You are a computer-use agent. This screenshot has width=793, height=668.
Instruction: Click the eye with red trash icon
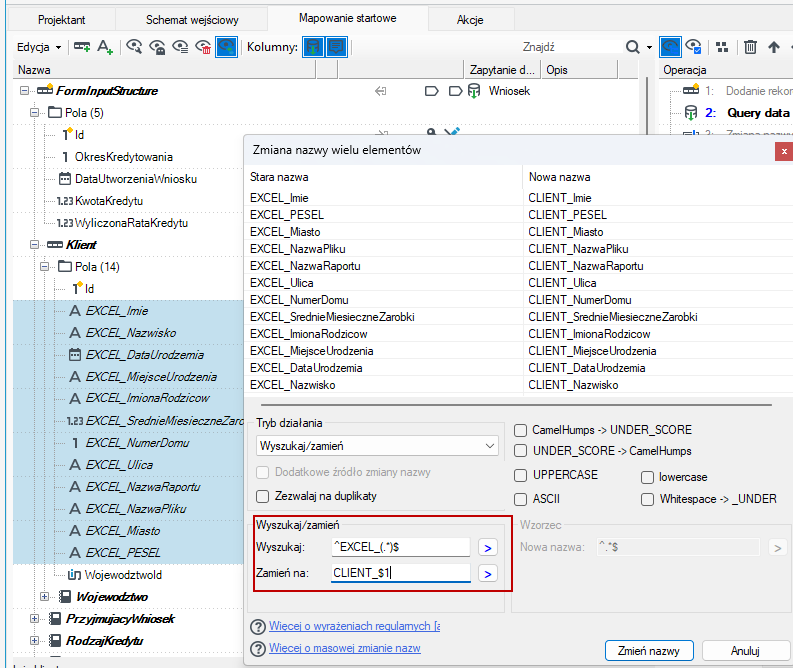point(203,47)
